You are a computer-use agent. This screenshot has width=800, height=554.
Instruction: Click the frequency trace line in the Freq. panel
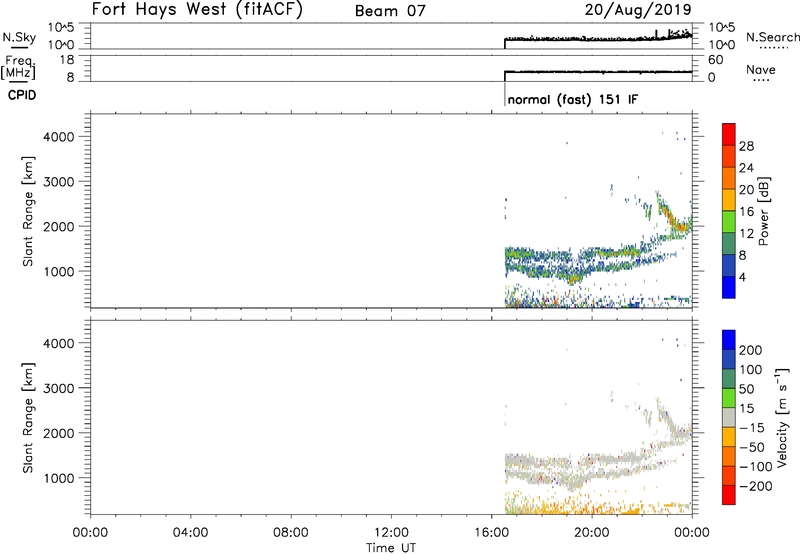tap(598, 72)
